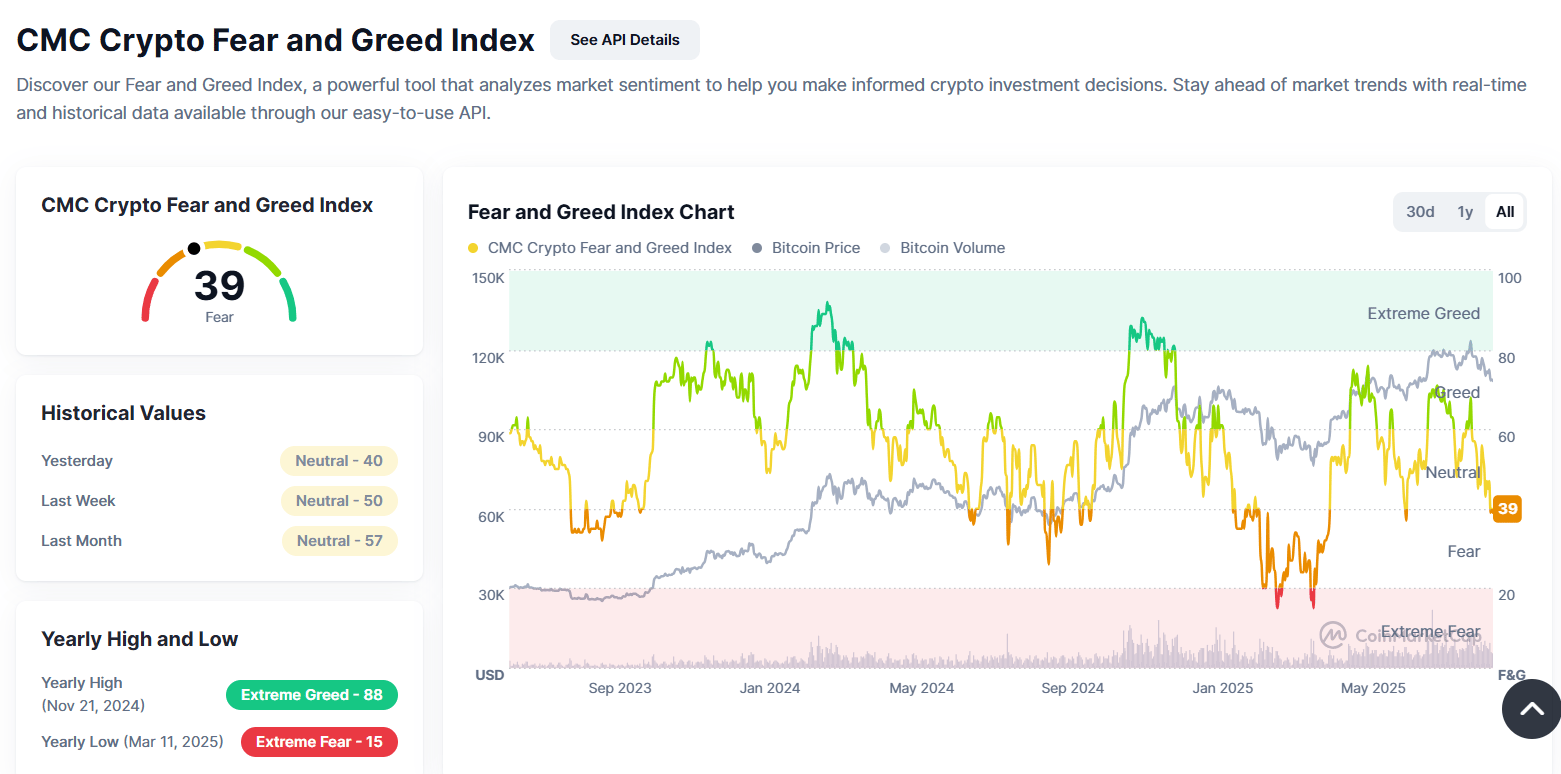Click the Extreme Greed - 88 badge
Image resolution: width=1561 pixels, height=774 pixels.
[312, 695]
